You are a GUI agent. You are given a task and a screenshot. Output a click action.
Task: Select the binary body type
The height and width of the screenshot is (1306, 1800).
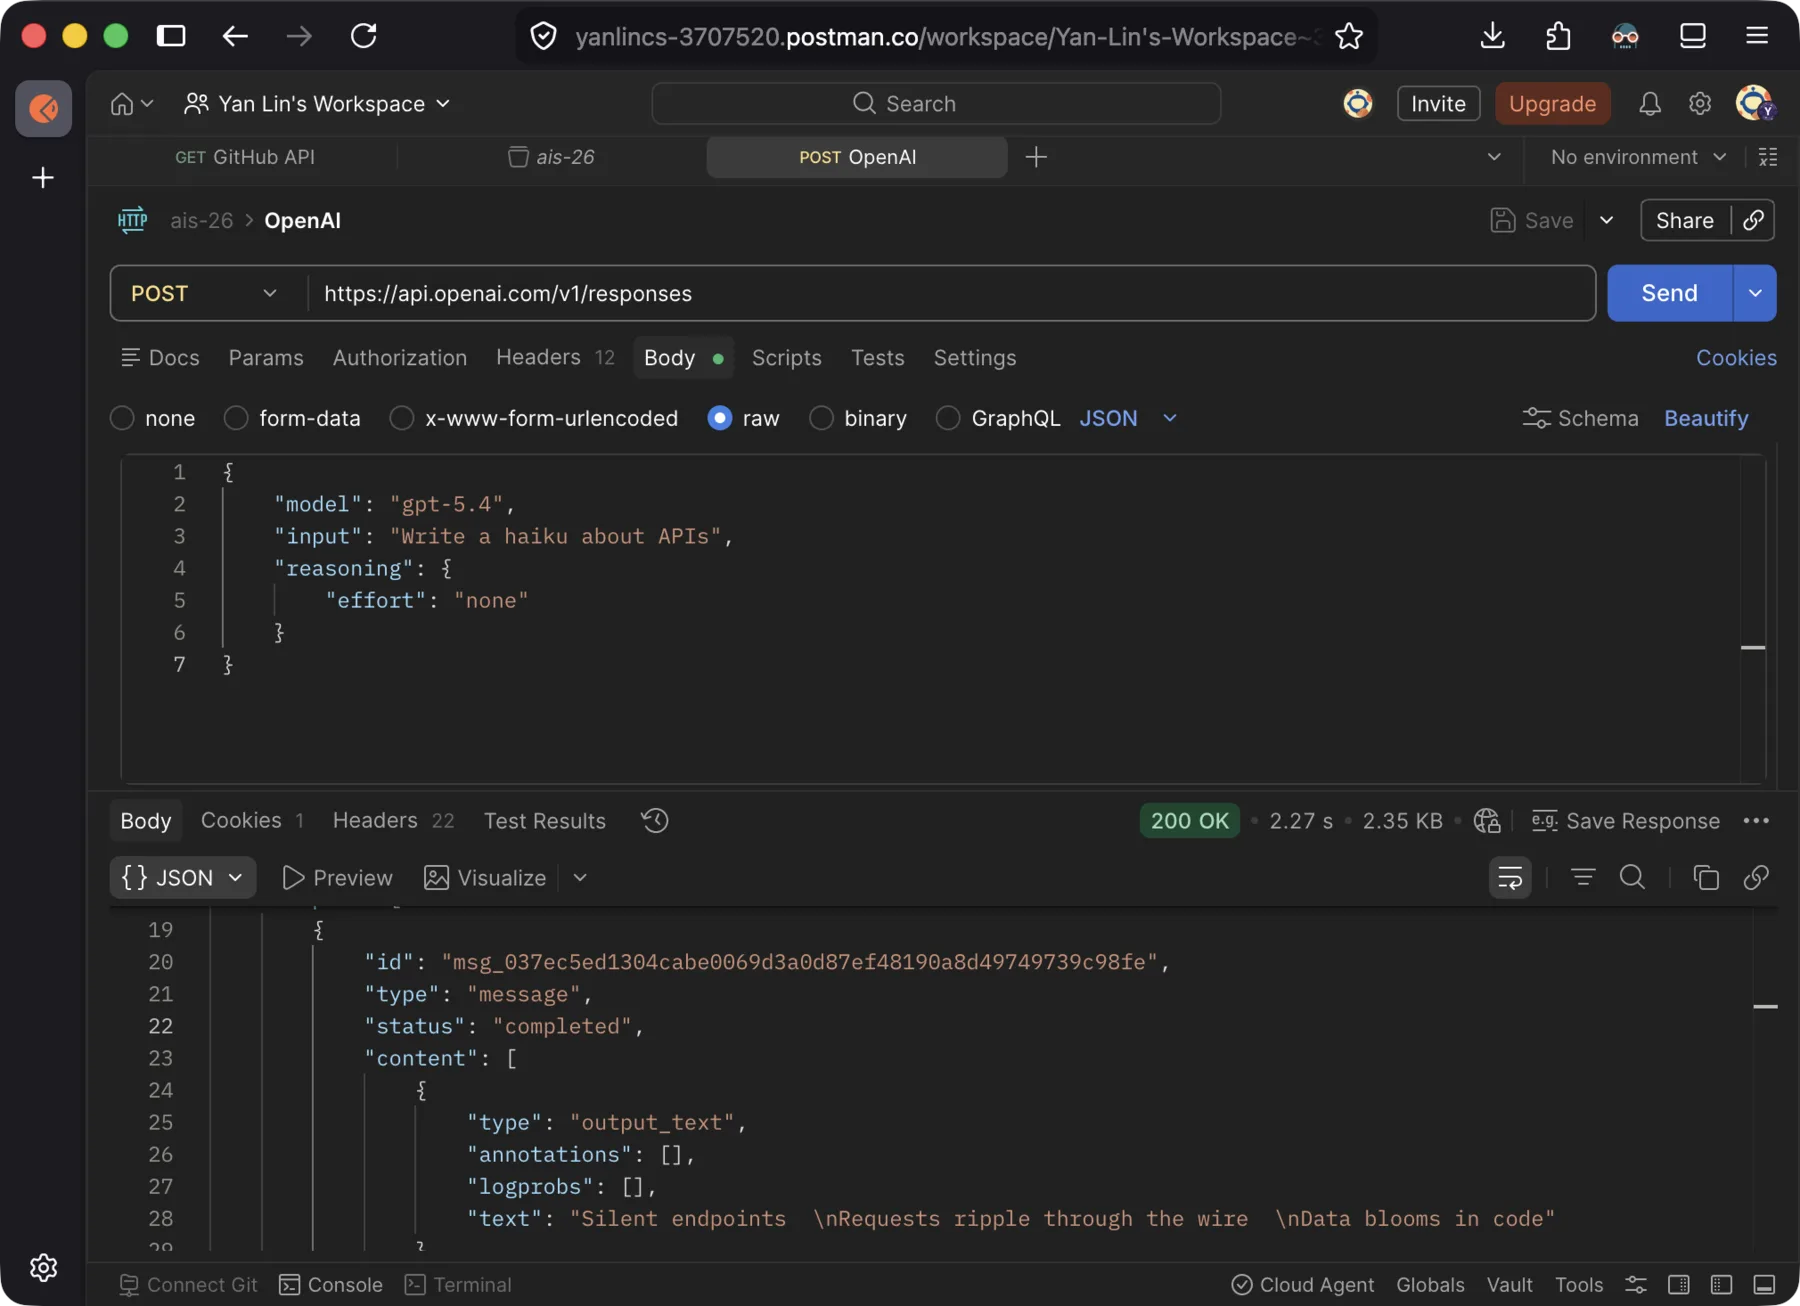(x=821, y=418)
